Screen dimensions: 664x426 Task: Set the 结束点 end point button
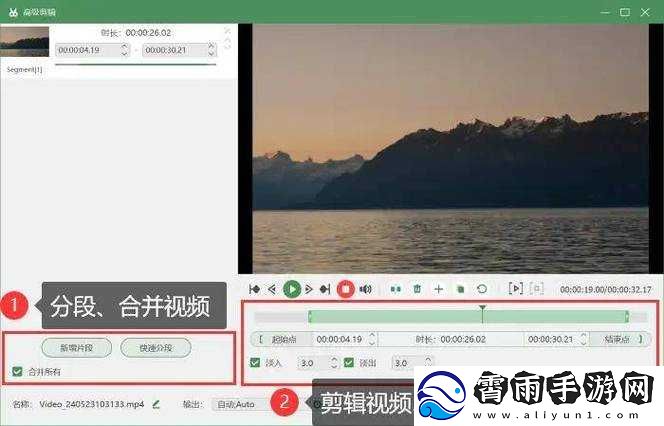pyautogui.click(x=620, y=339)
